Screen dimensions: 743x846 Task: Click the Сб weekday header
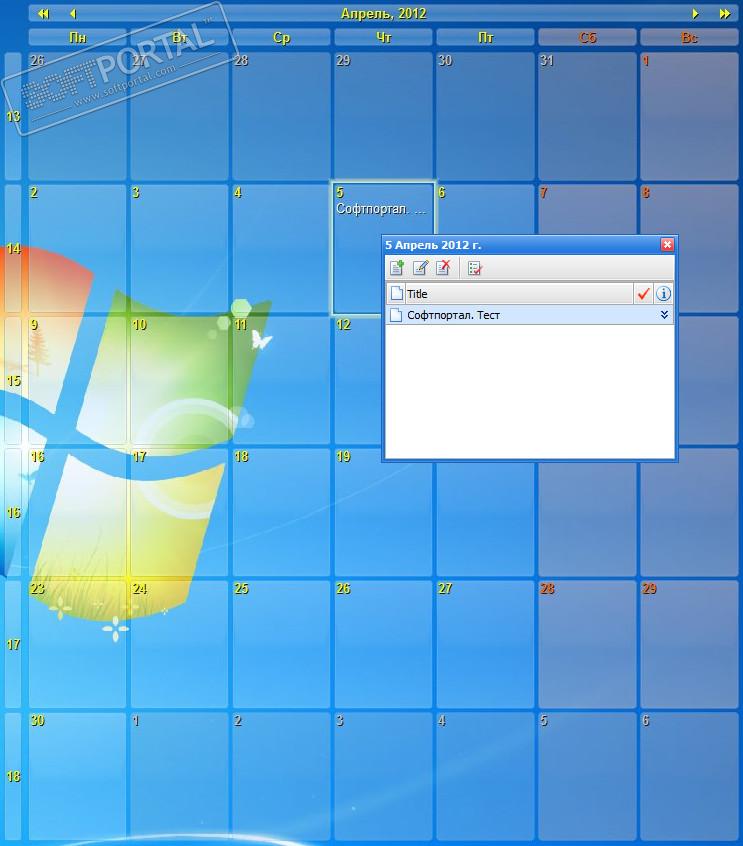pos(587,37)
